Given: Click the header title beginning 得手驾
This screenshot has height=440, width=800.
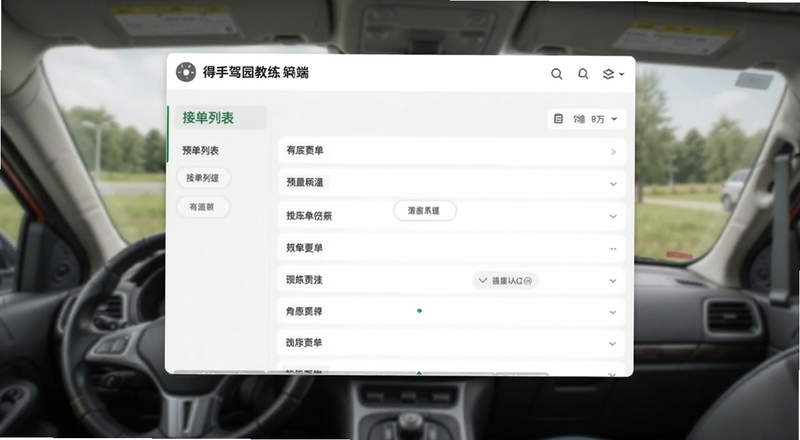Looking at the screenshot, I should (256, 72).
